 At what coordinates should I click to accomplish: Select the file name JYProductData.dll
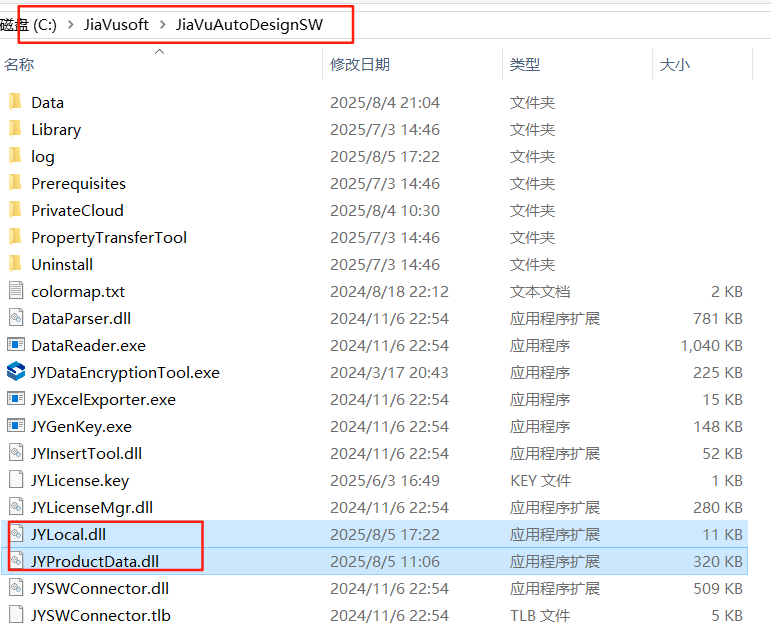(95, 562)
